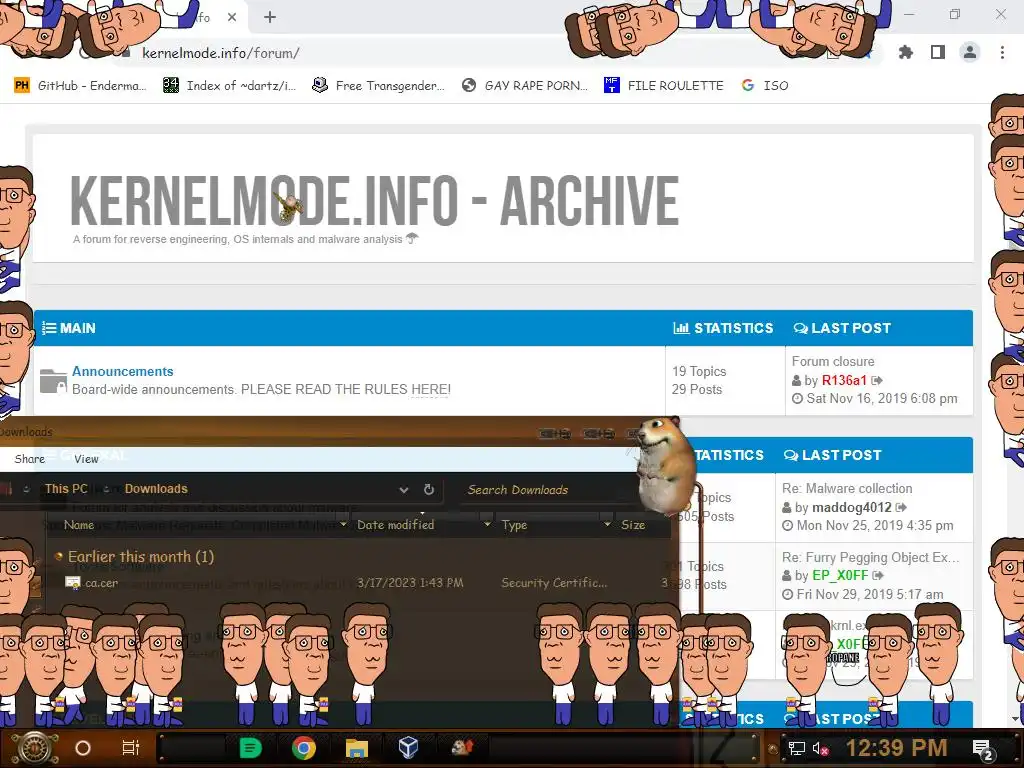Viewport: 1024px width, 768px height.
Task: Follow the rules HERE link
Action: tap(430, 389)
